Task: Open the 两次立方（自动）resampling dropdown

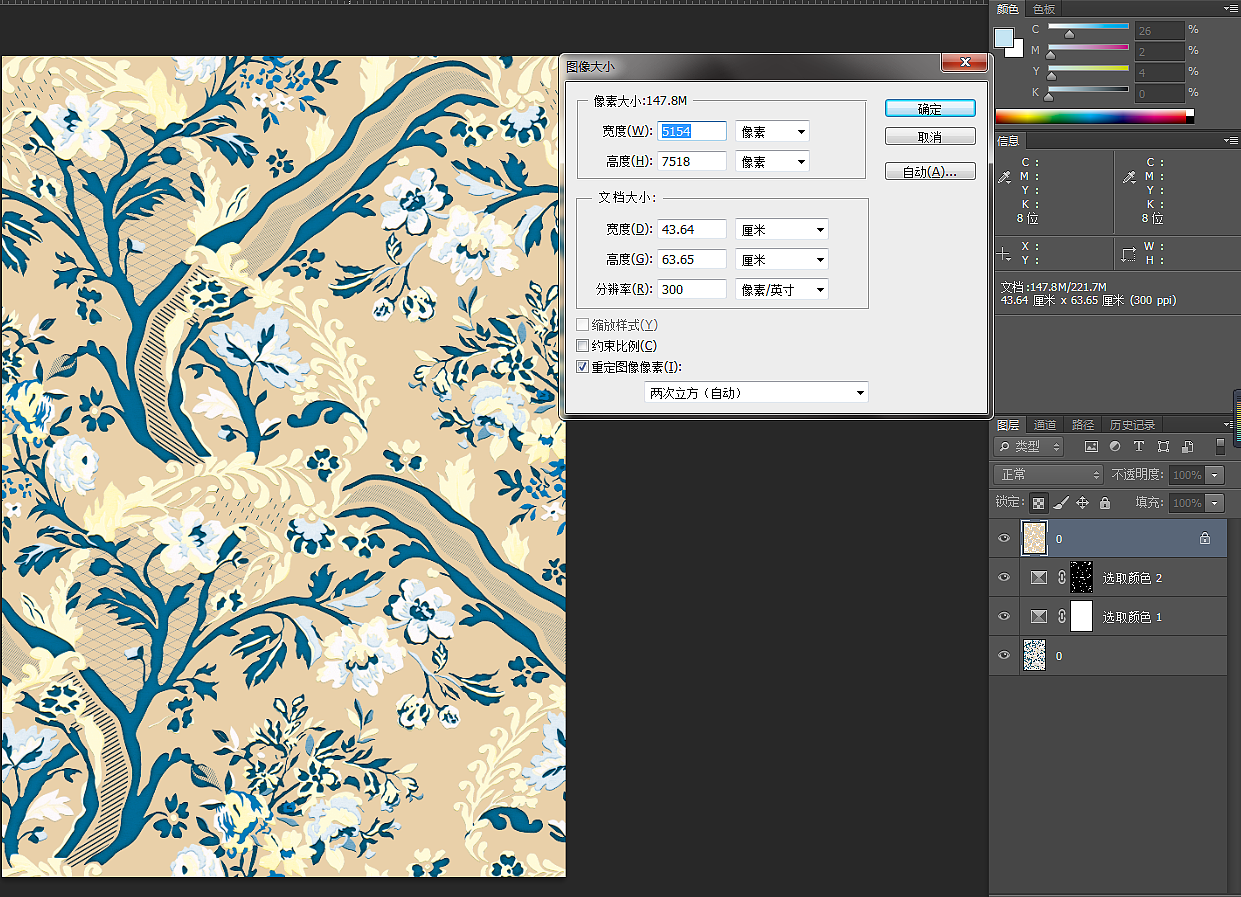Action: [x=756, y=393]
